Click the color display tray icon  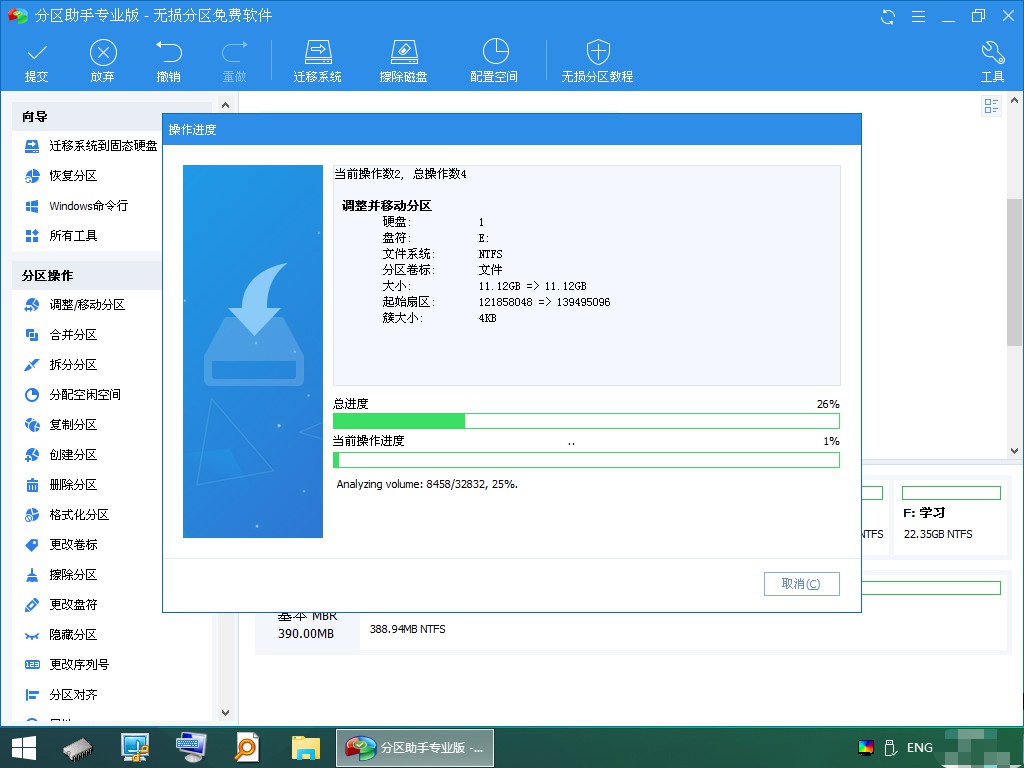pyautogui.click(x=866, y=748)
